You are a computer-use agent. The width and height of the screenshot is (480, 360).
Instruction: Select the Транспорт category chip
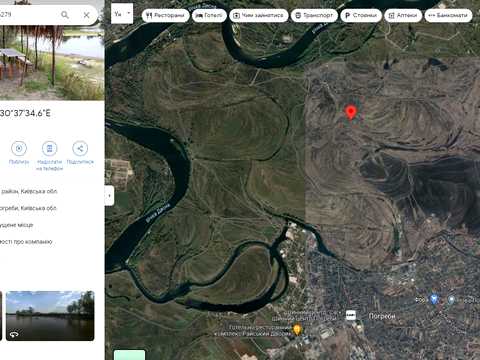click(x=314, y=15)
